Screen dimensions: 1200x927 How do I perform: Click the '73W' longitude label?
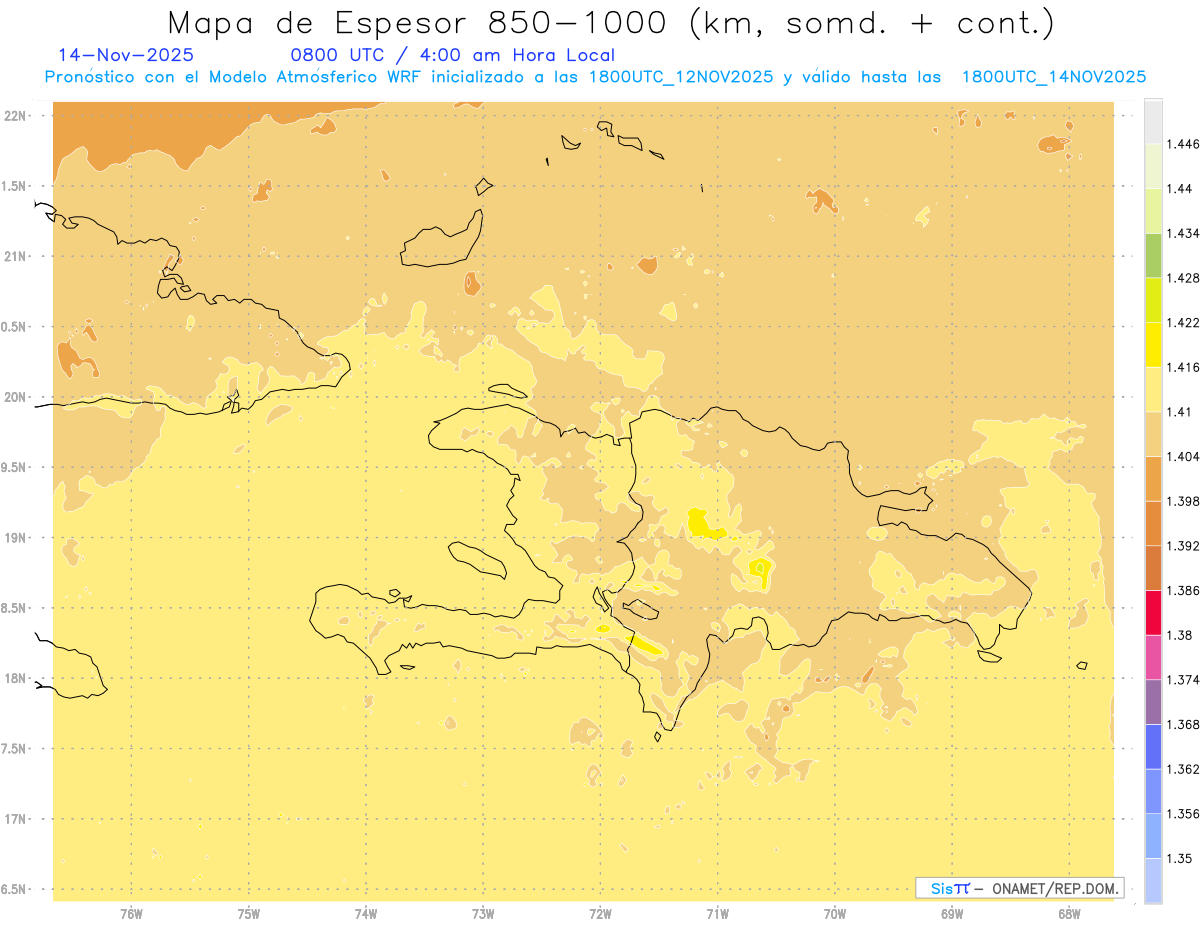tap(483, 914)
